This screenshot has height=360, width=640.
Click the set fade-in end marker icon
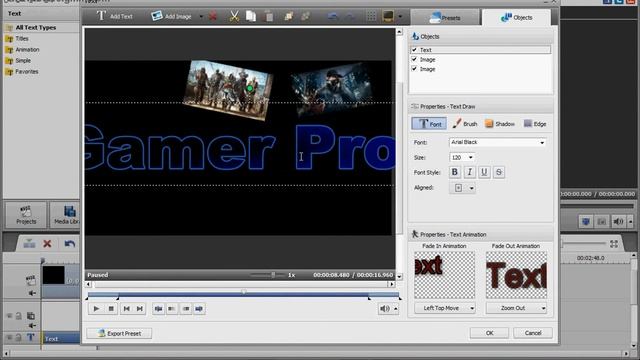coord(172,309)
